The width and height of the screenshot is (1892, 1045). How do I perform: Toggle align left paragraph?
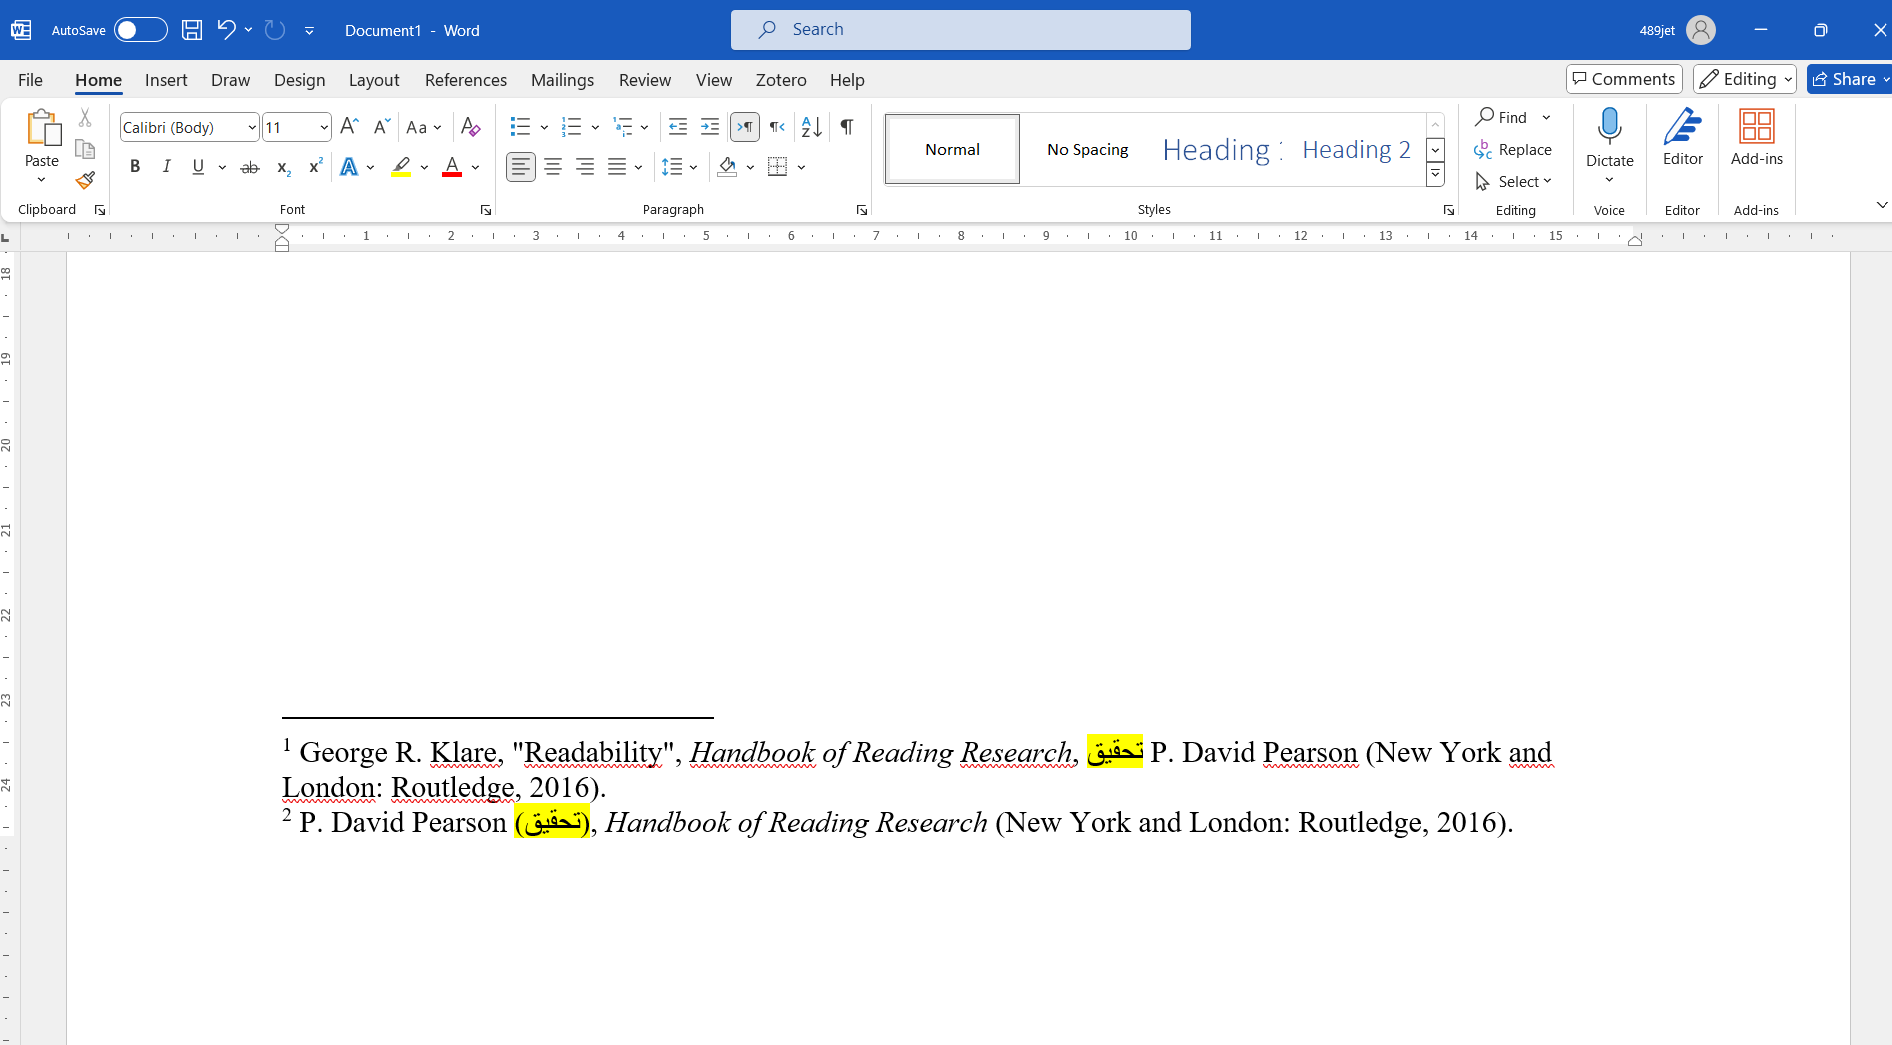[x=521, y=167]
